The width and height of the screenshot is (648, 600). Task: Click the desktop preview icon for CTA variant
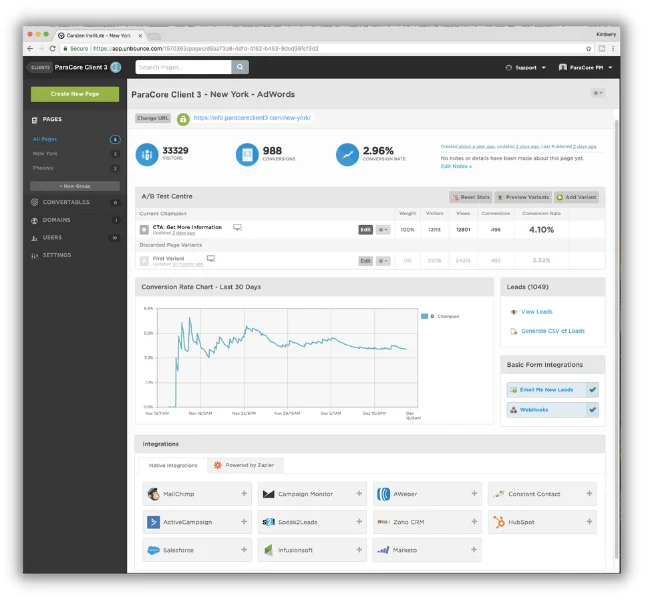click(237, 228)
